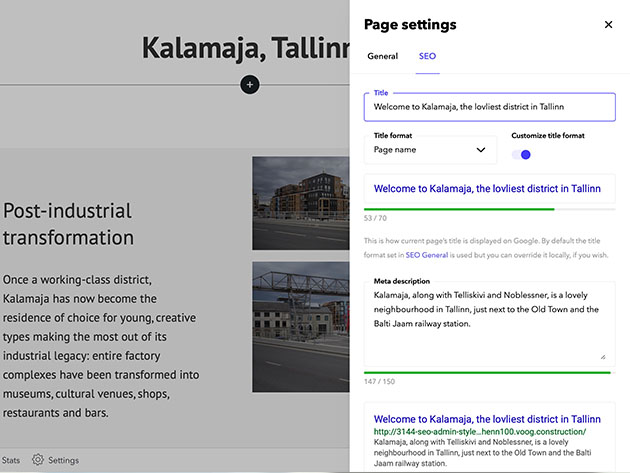Switch to the General tab
This screenshot has height=473, width=630.
(382, 56)
